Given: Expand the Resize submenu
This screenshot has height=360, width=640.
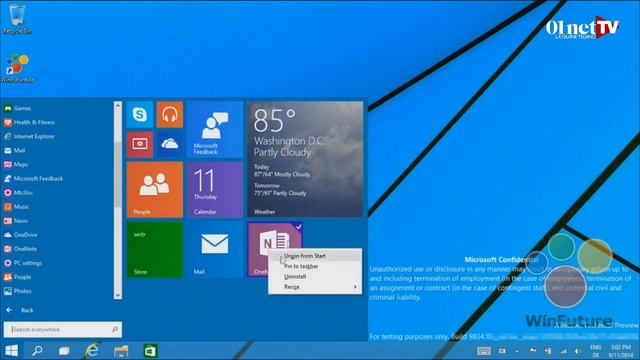Looking at the screenshot, I should (x=315, y=287).
